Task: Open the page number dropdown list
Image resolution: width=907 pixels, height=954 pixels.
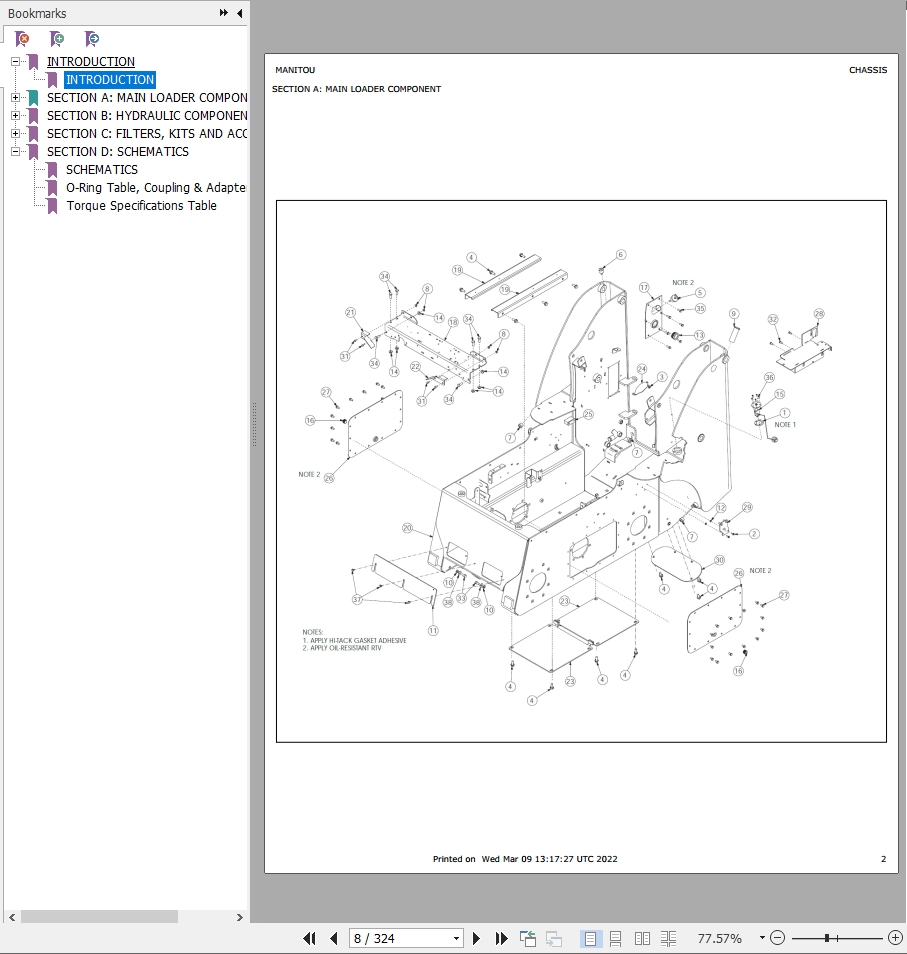Action: point(457,938)
